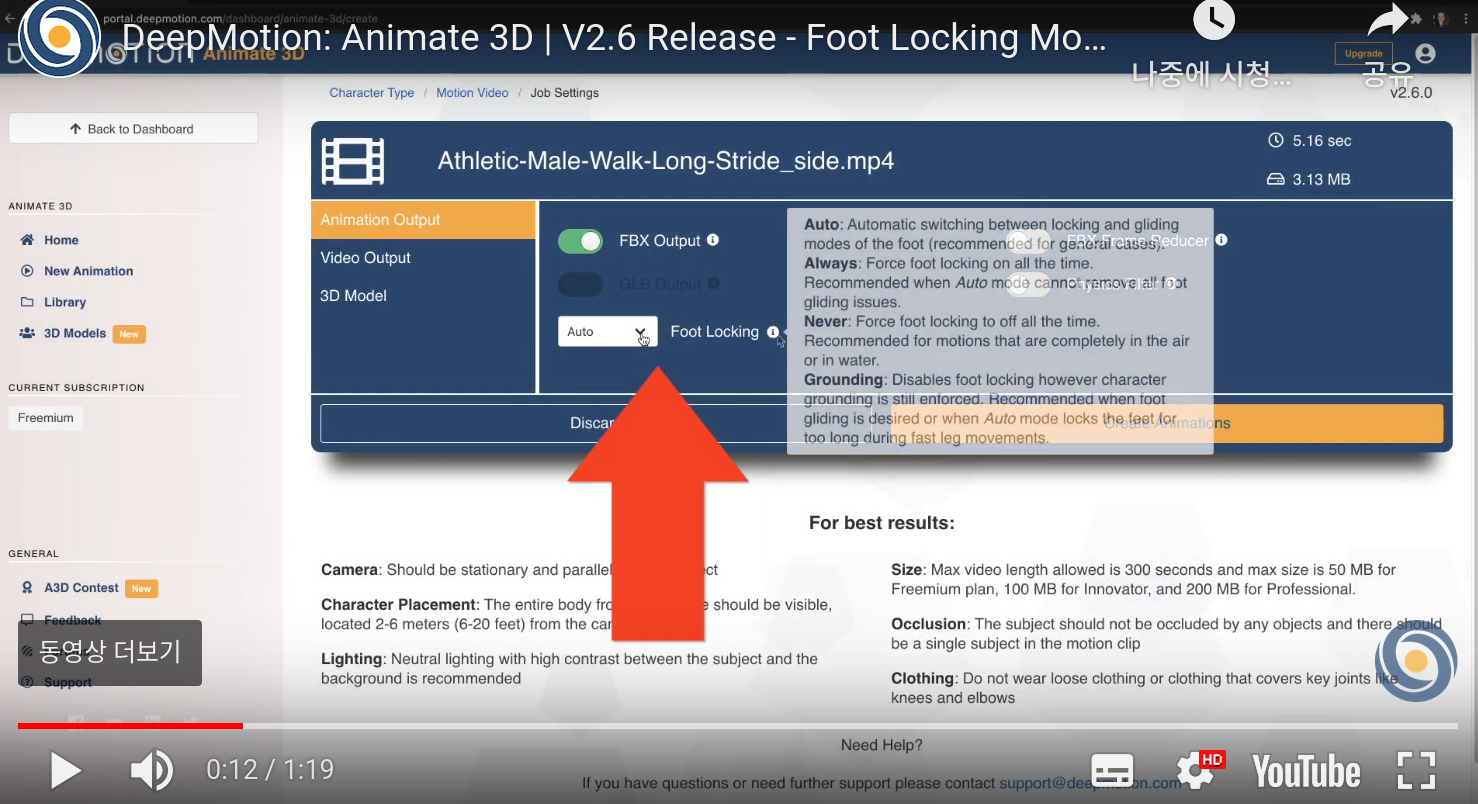The height and width of the screenshot is (804, 1478).
Task: Click the file name 'Athletic-Male-Walk-Long-Stride_side.mp4'
Action: tap(666, 161)
